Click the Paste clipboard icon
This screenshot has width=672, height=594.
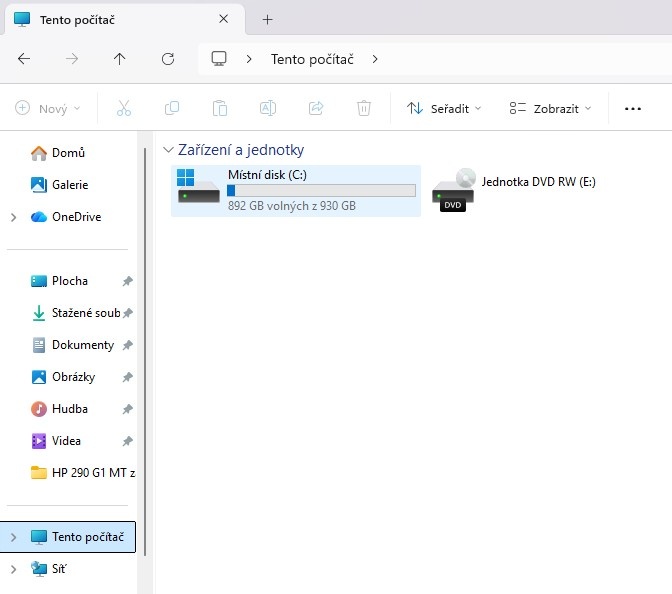coord(220,108)
